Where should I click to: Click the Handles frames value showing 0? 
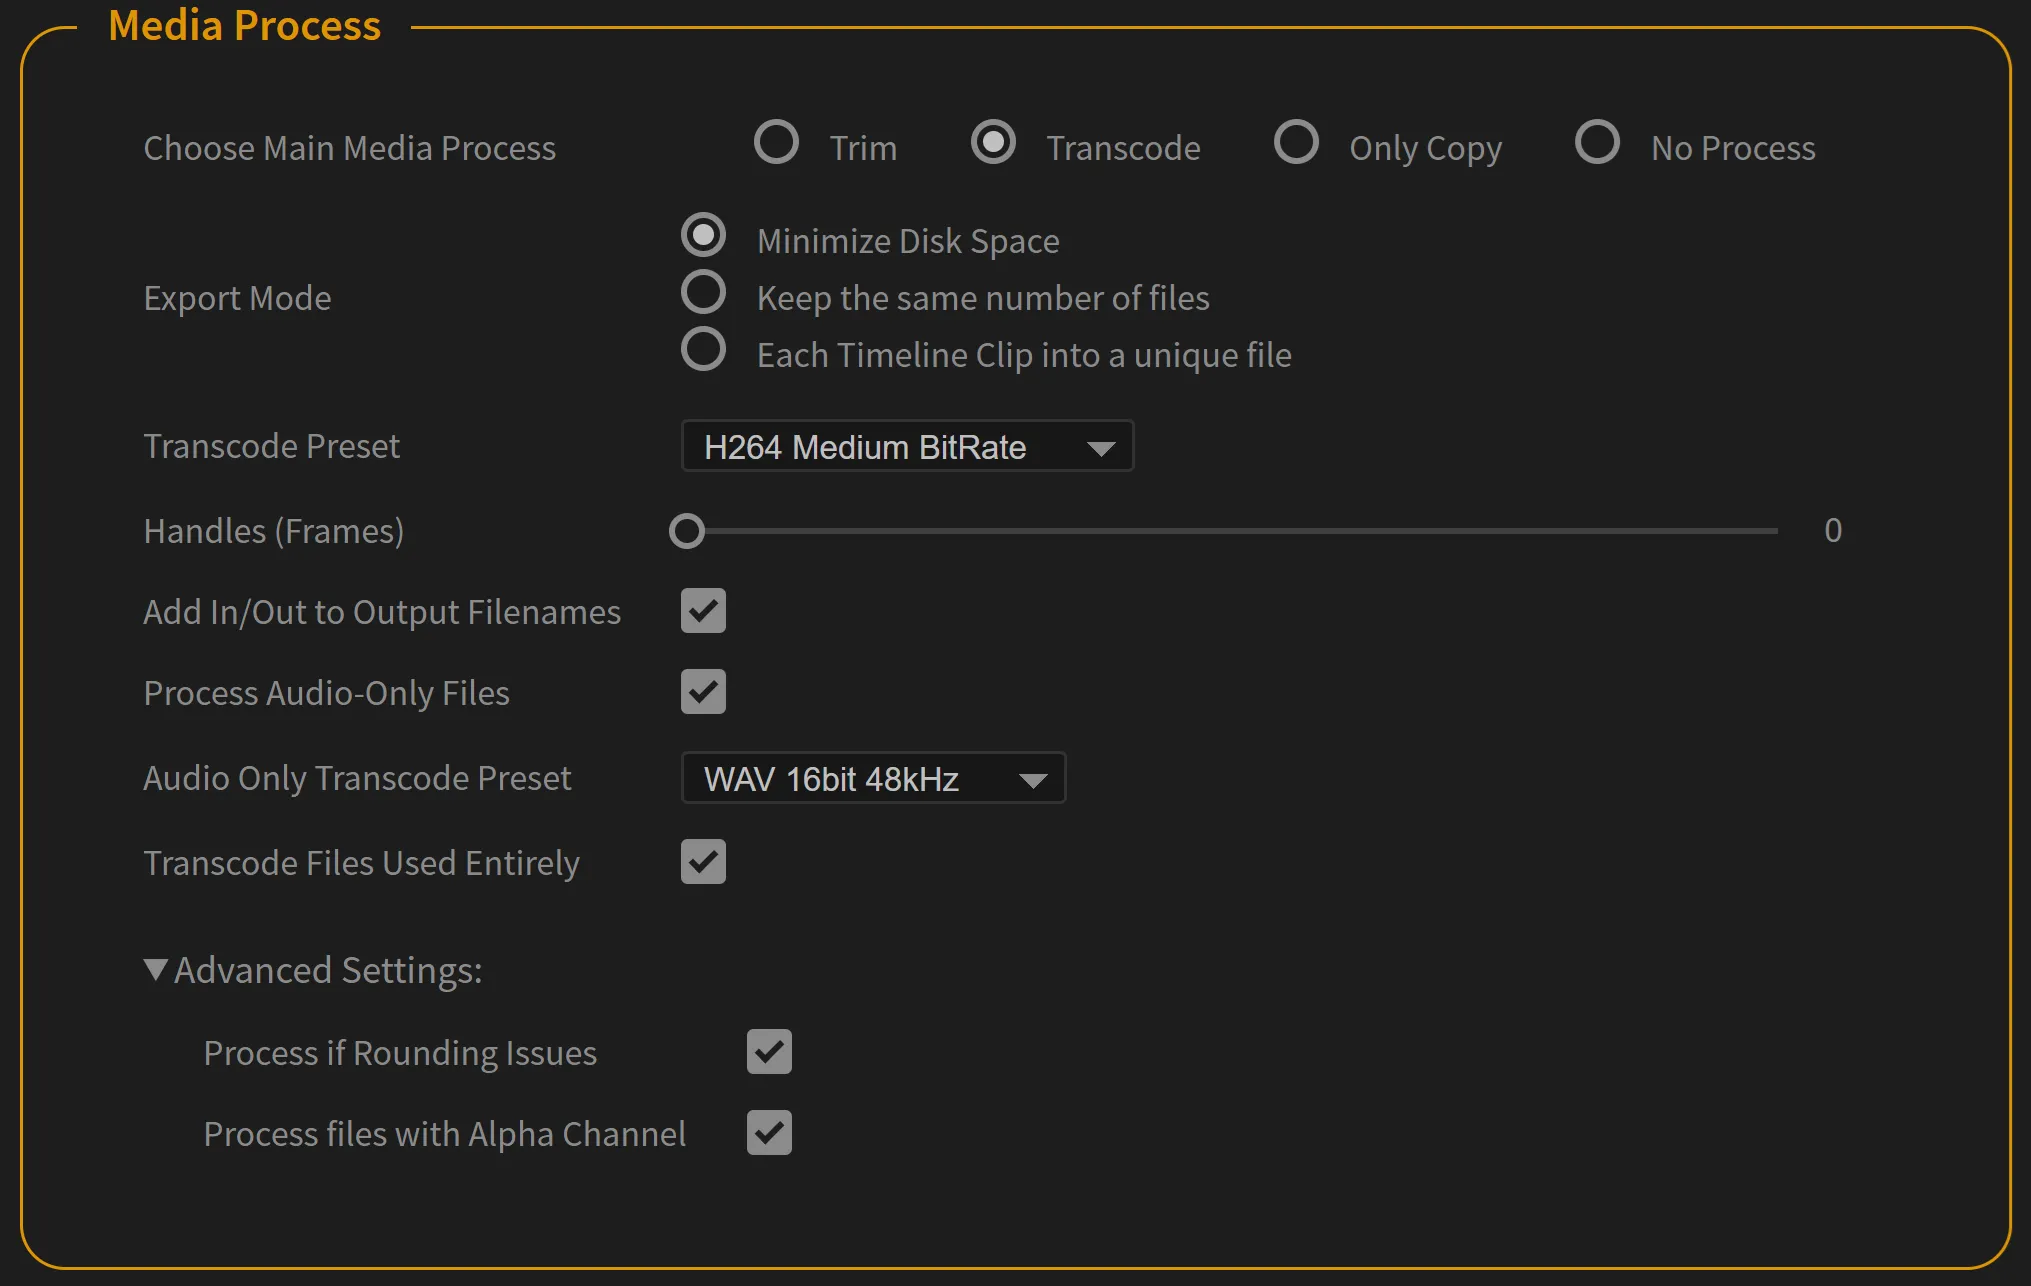click(x=1833, y=530)
